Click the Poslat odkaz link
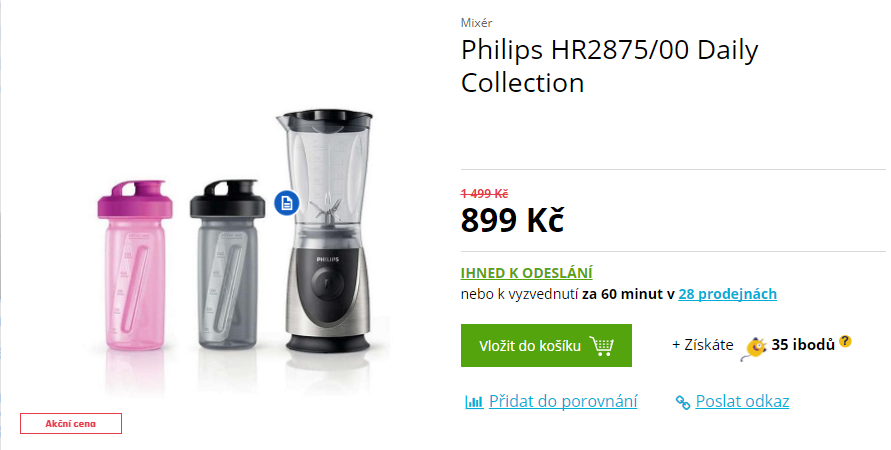The height and width of the screenshot is (450, 891). 742,401
